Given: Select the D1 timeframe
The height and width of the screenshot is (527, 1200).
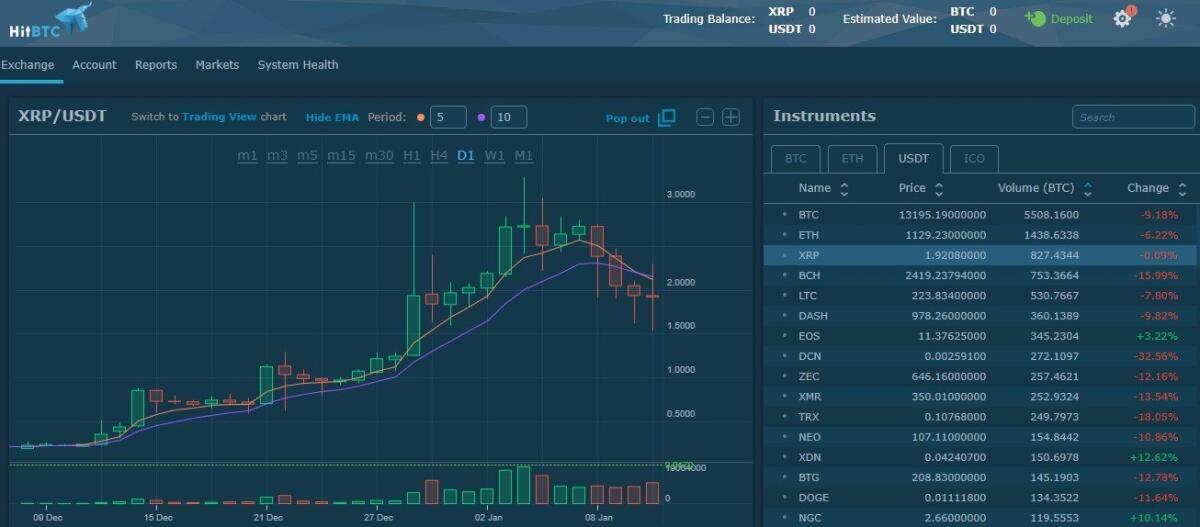Looking at the screenshot, I should point(466,155).
